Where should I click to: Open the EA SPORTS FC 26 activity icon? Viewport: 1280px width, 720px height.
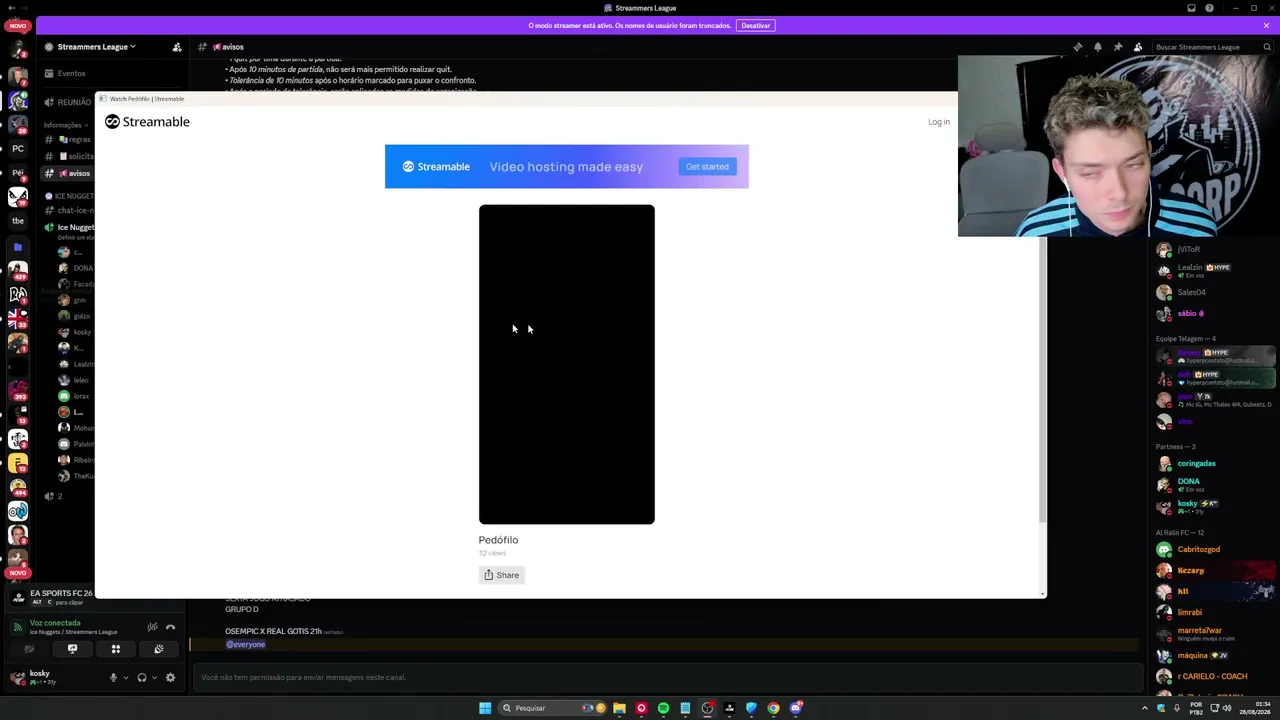(x=18, y=597)
